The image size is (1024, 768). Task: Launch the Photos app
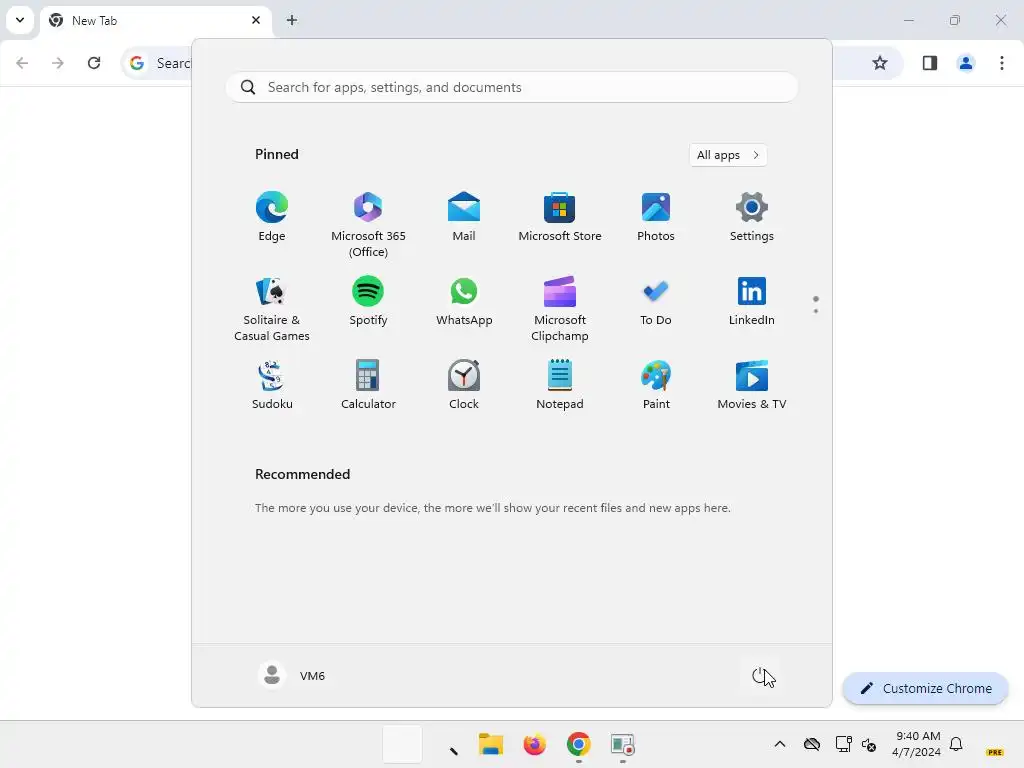click(656, 217)
